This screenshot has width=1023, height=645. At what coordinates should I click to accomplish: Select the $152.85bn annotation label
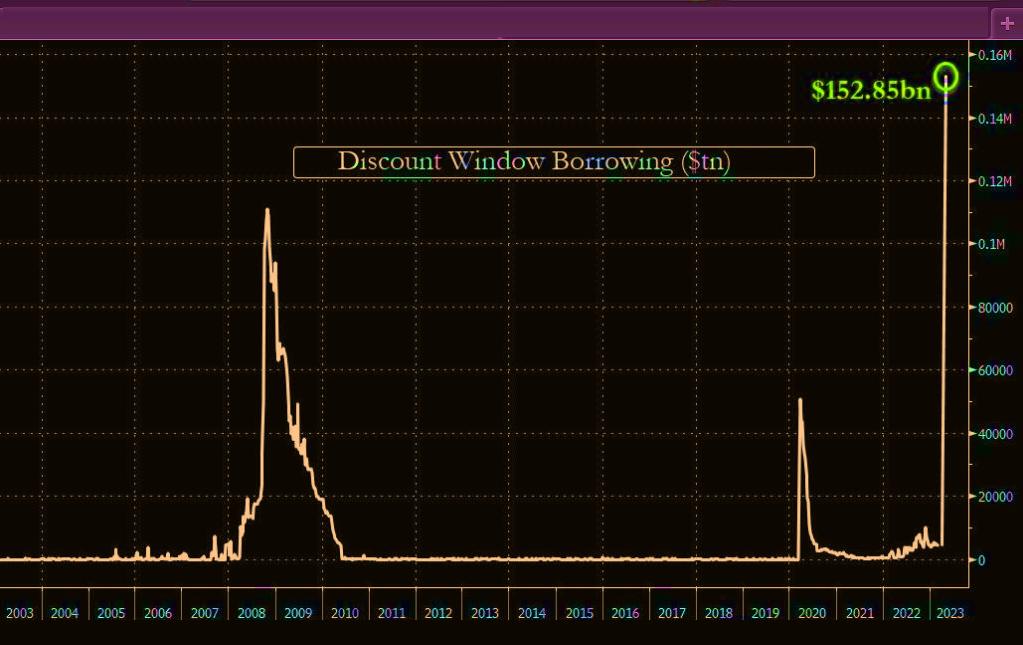pyautogui.click(x=870, y=90)
